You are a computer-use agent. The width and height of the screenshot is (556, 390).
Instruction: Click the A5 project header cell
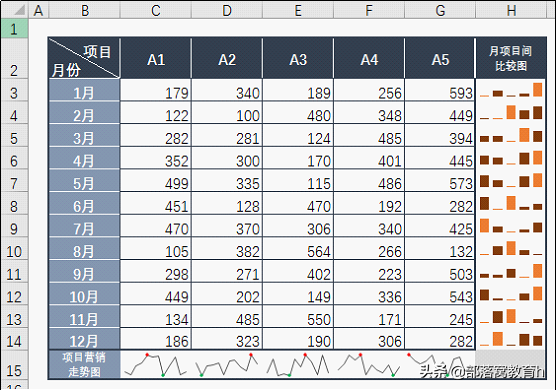point(440,58)
